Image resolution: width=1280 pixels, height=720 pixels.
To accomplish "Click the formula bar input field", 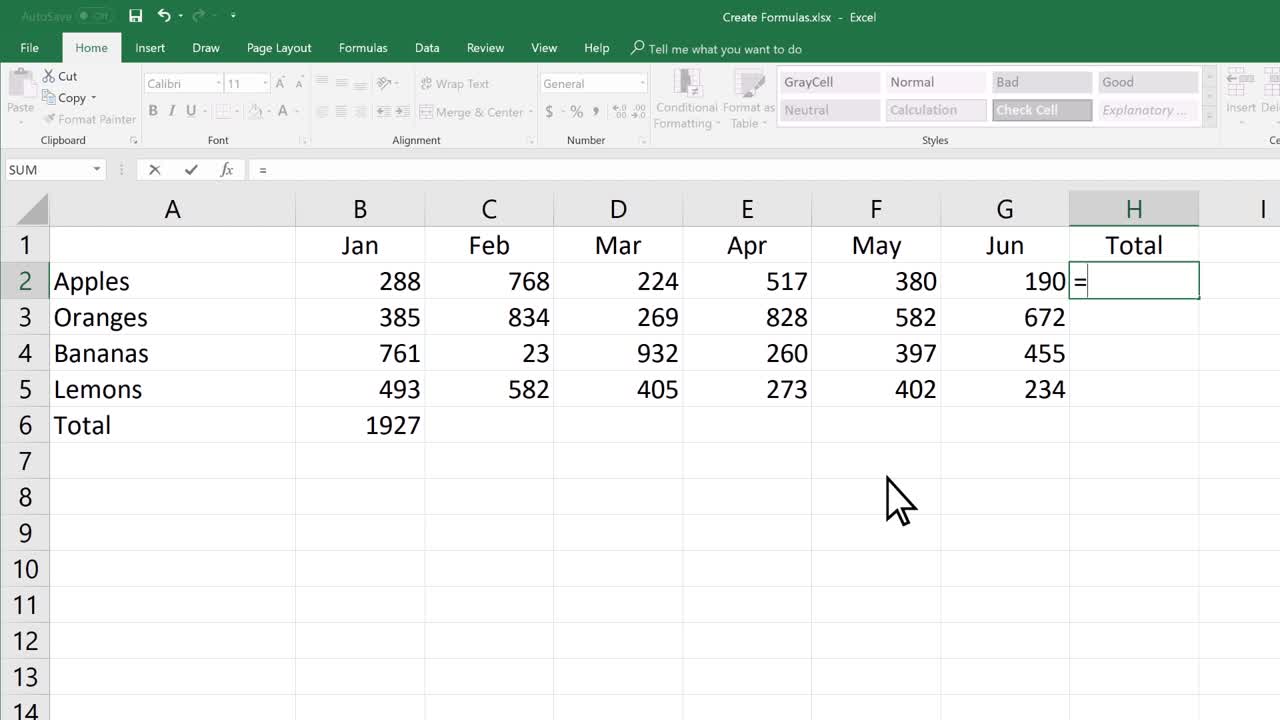I will (x=765, y=170).
